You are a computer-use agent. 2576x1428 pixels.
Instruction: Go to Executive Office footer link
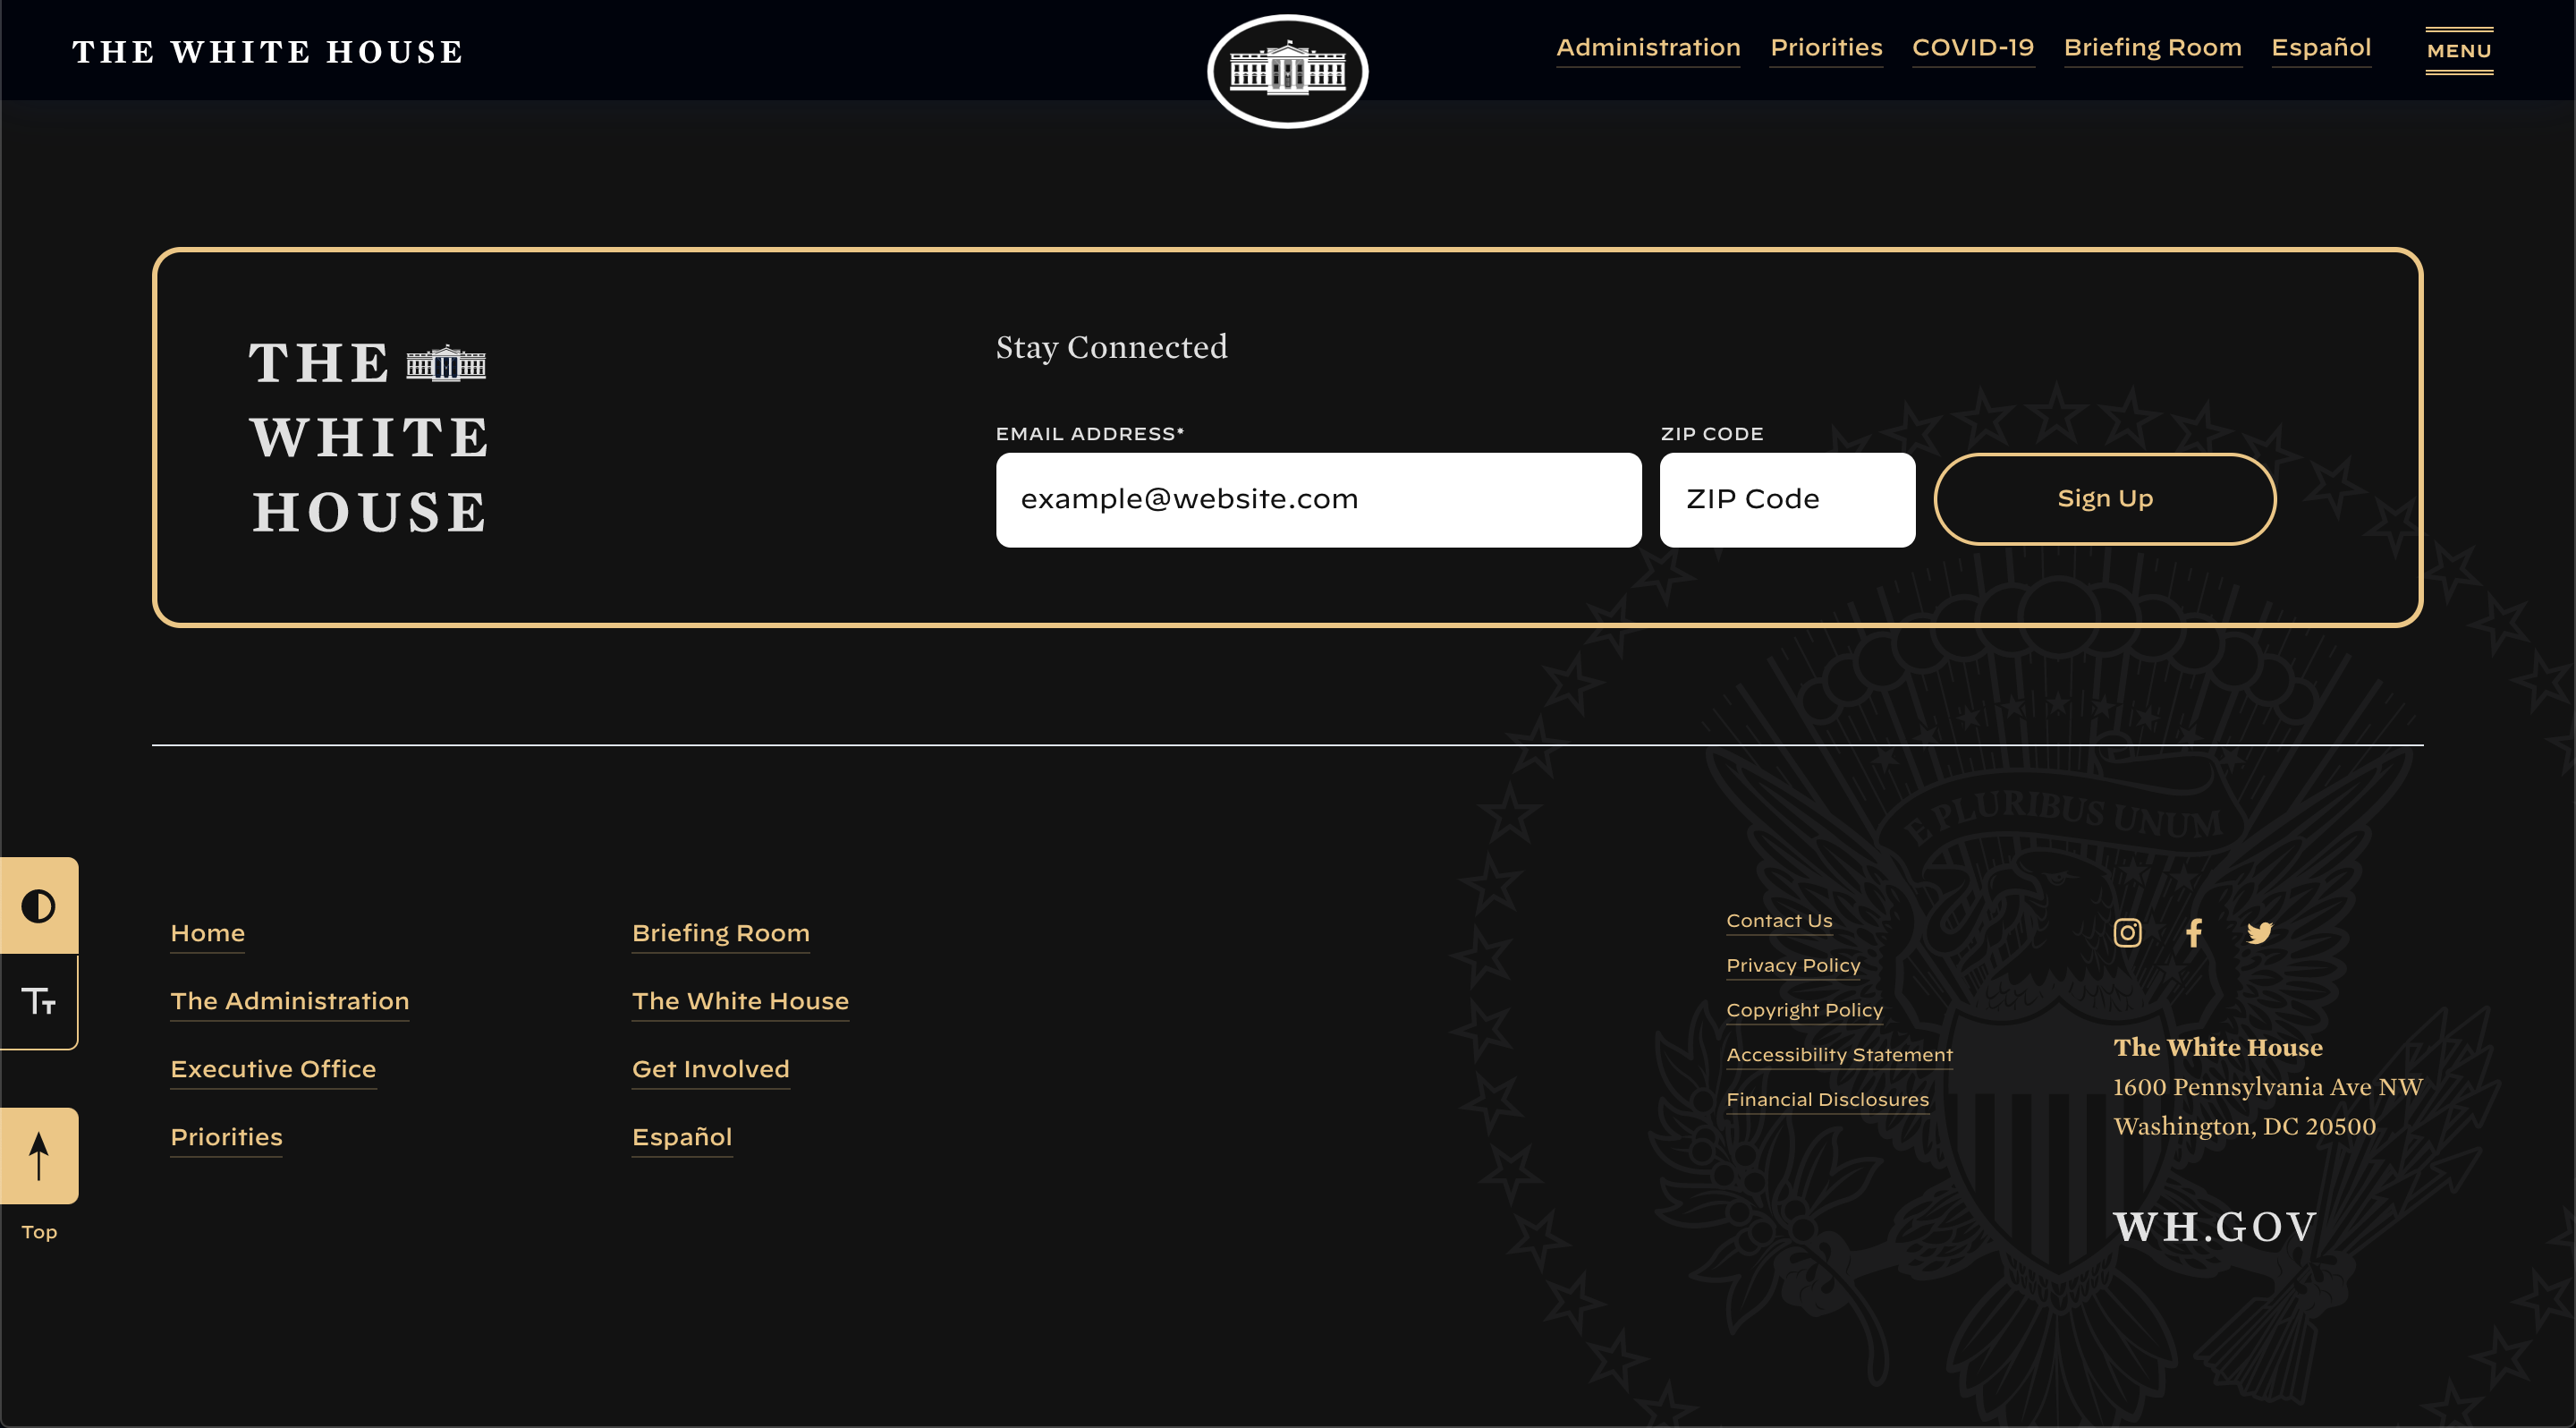273,1068
